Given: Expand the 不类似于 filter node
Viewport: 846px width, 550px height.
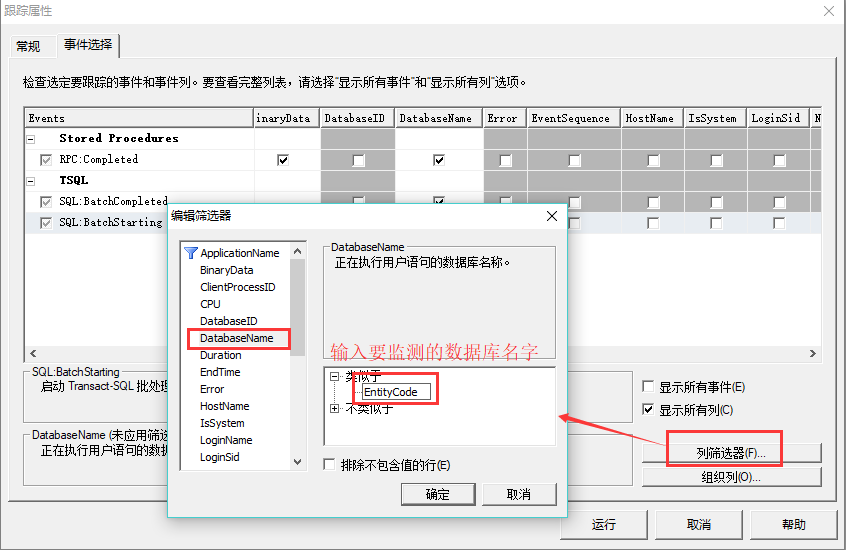Looking at the screenshot, I should pos(335,409).
